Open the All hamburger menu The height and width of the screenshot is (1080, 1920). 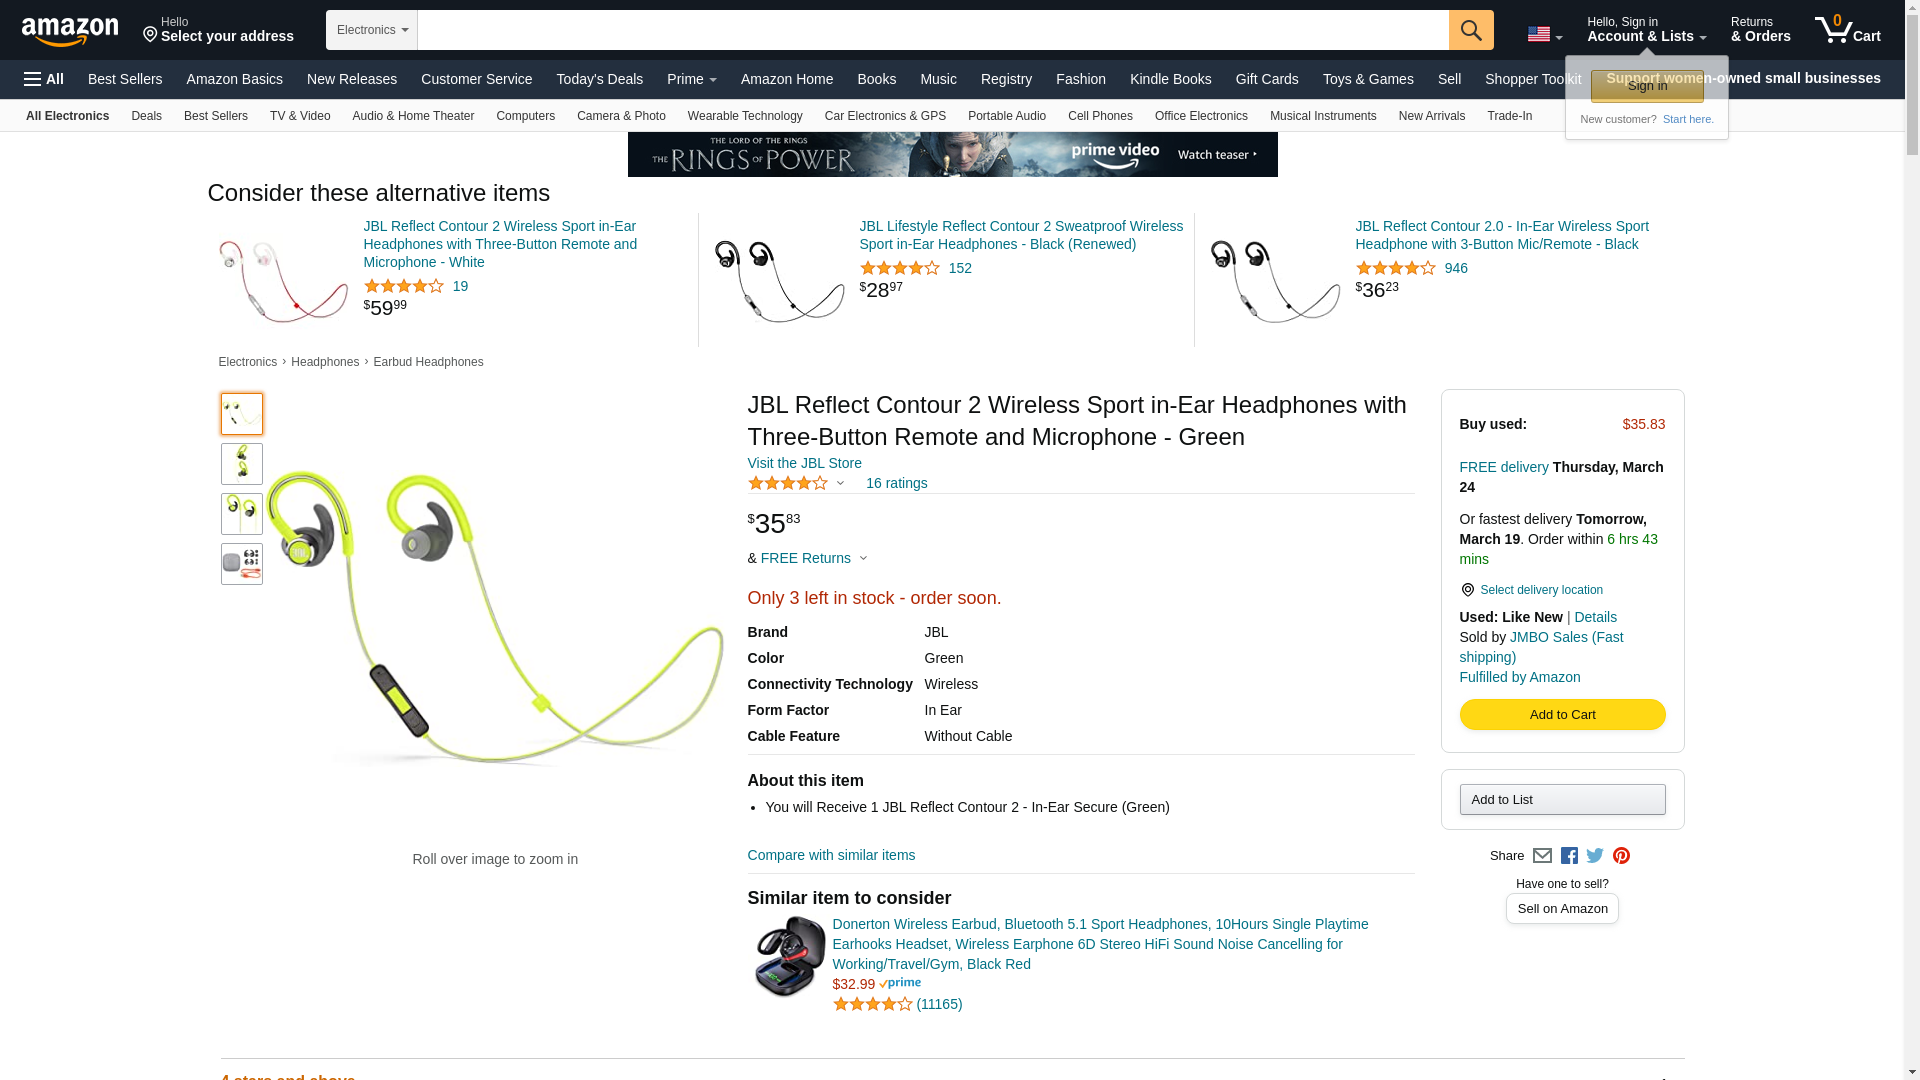[44, 79]
